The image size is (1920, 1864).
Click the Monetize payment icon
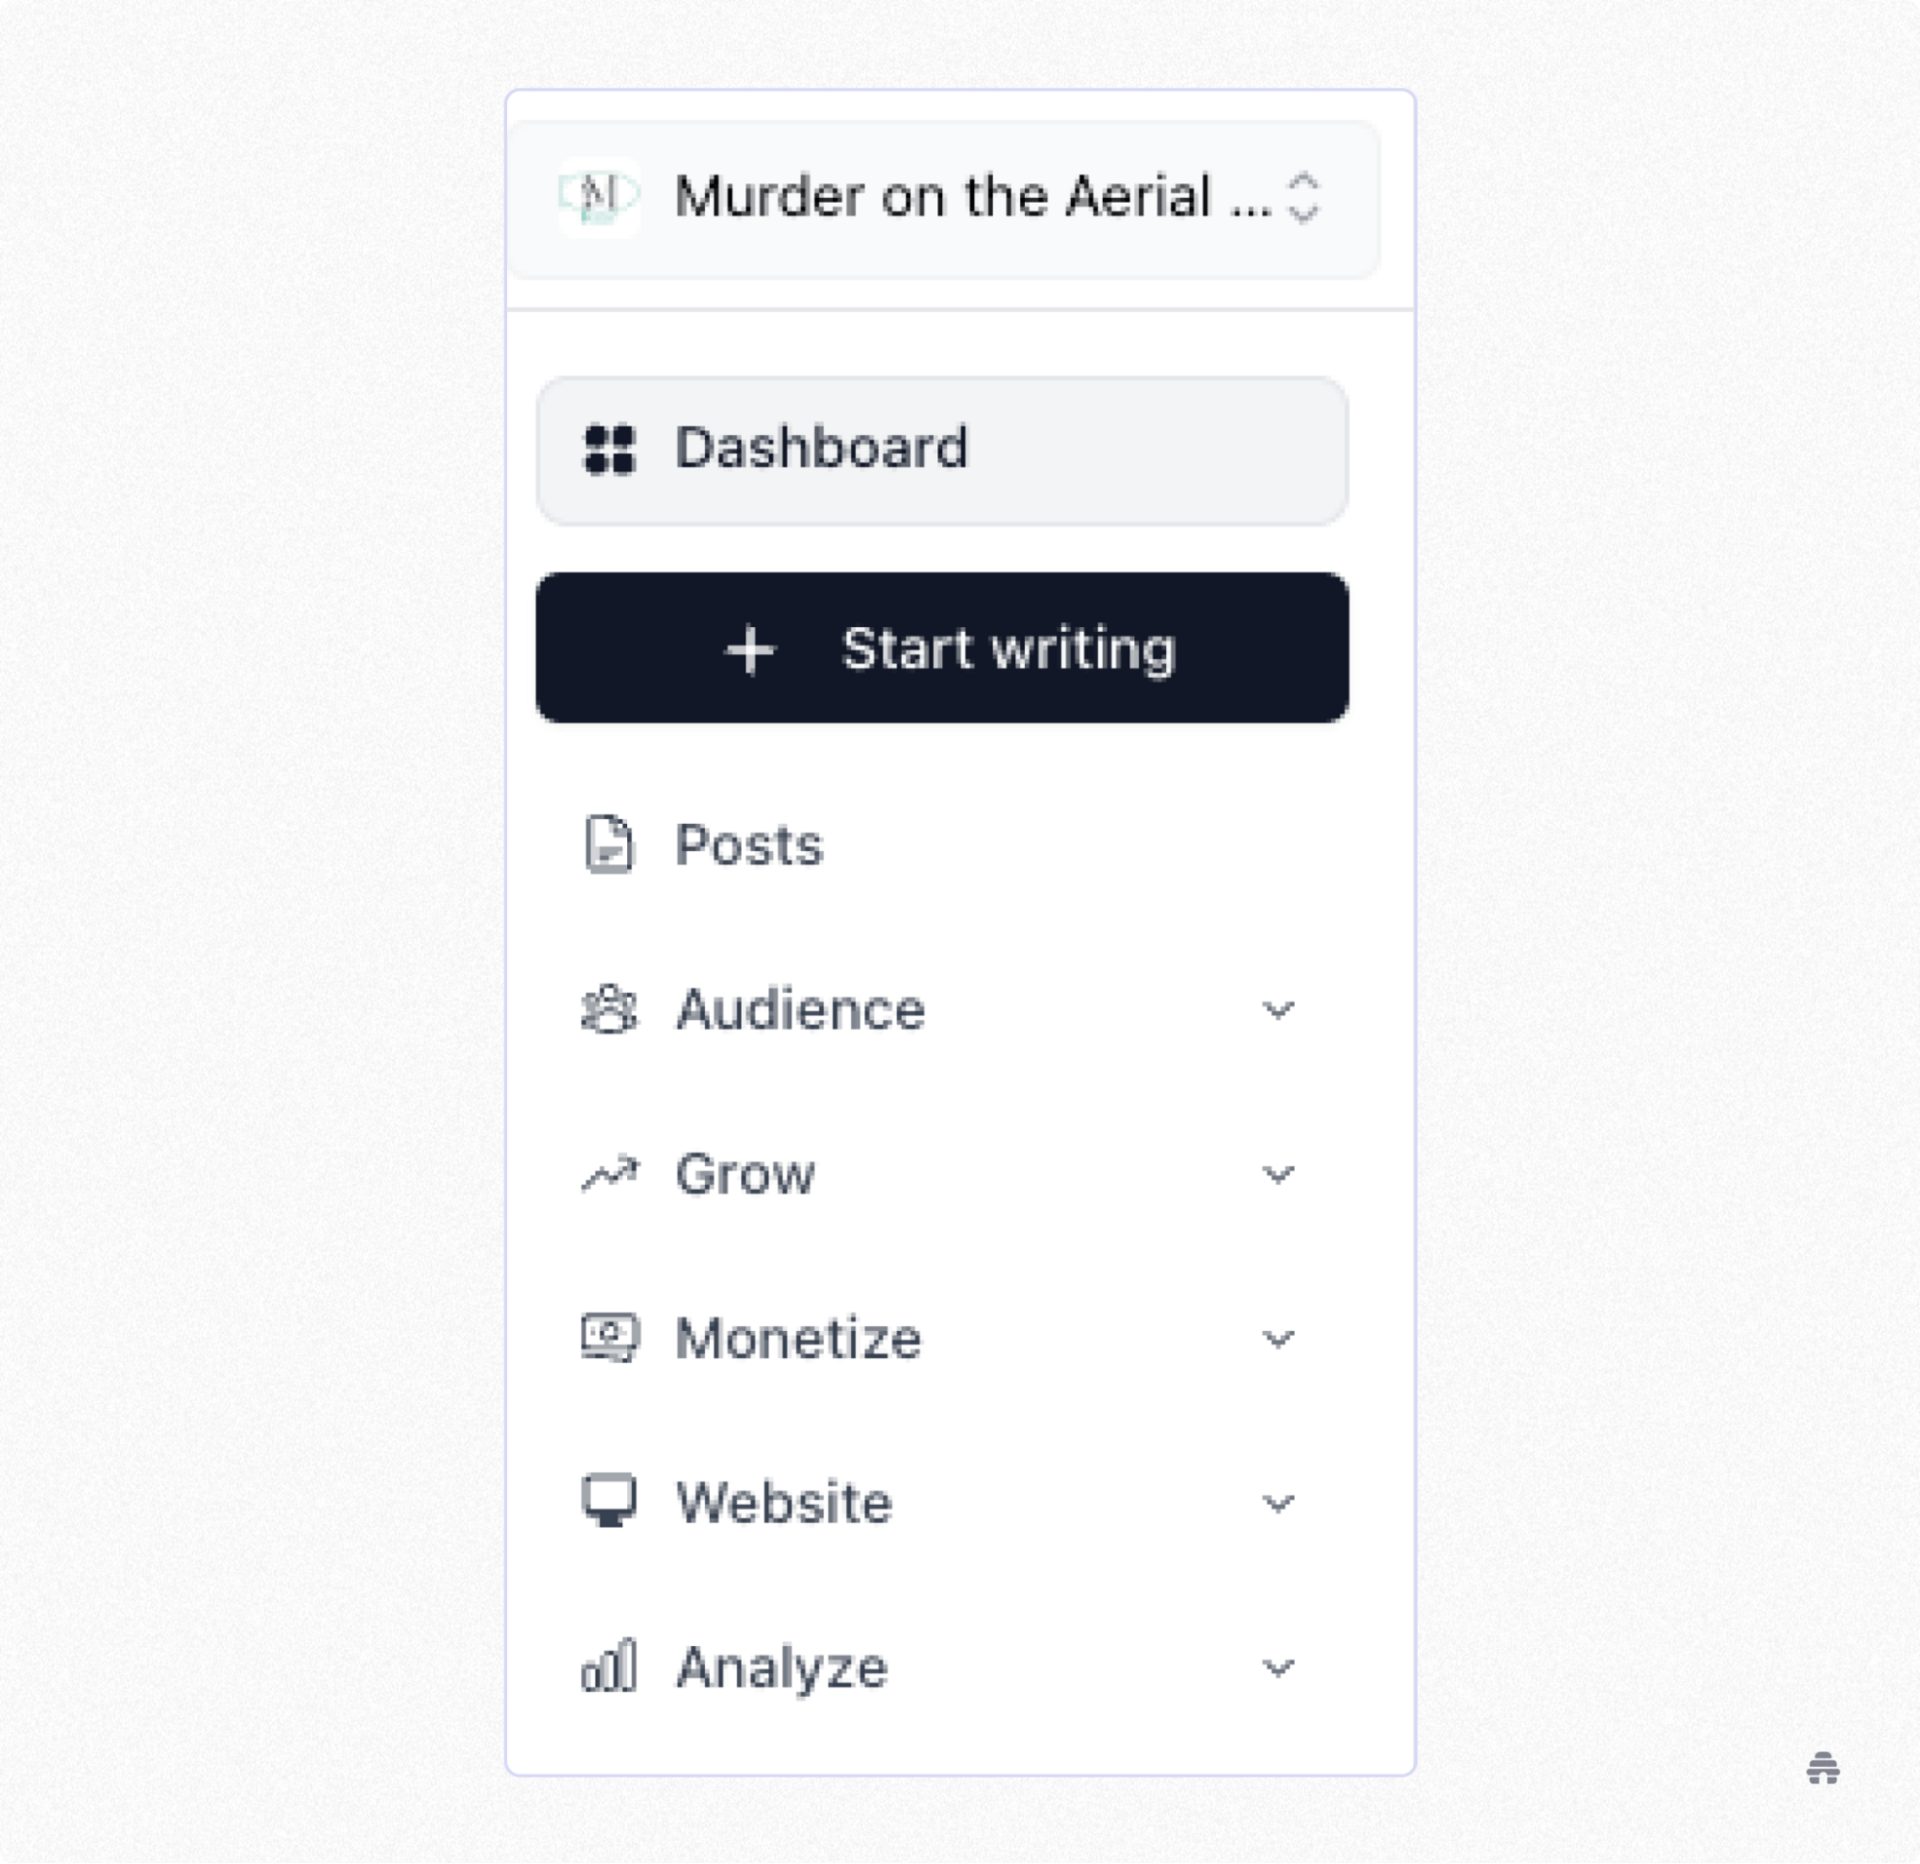coord(610,1337)
